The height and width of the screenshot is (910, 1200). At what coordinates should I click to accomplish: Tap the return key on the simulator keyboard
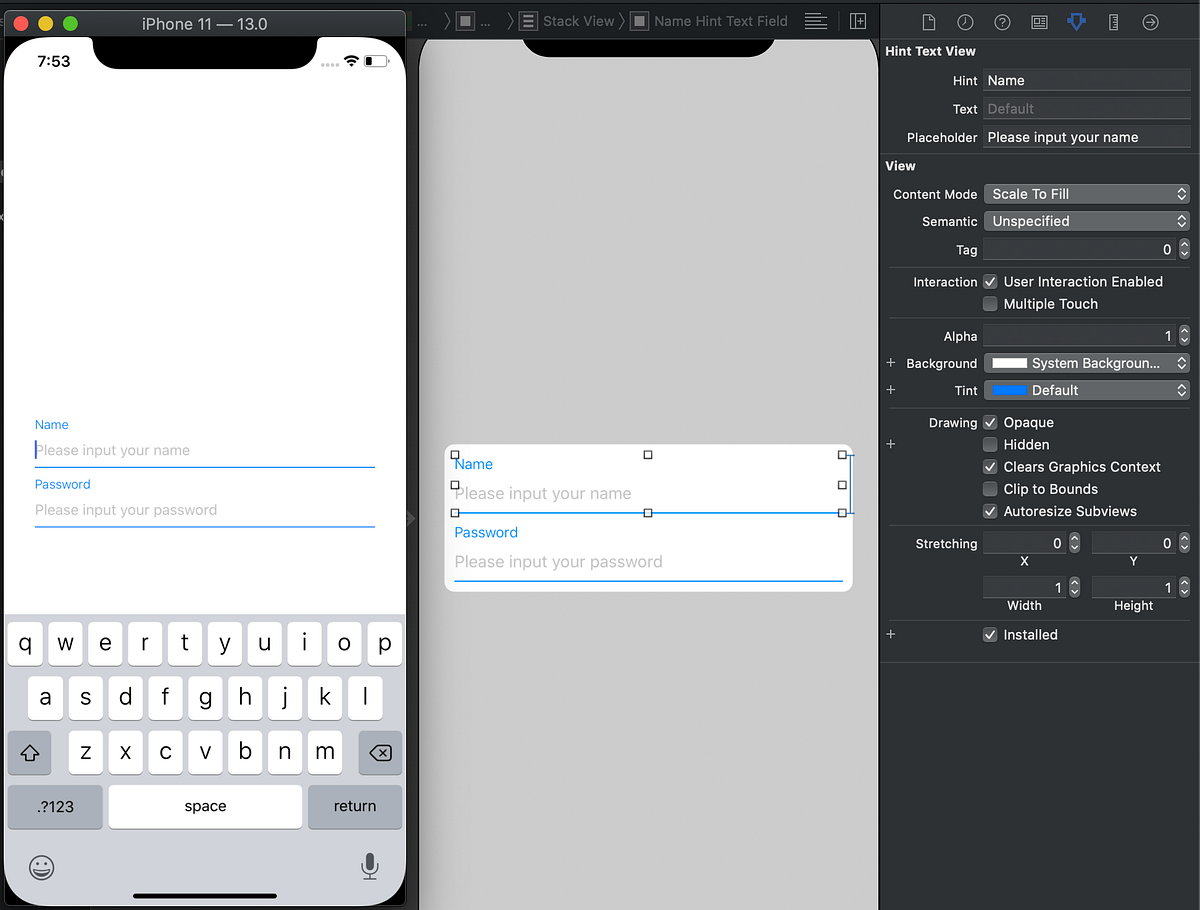[355, 806]
